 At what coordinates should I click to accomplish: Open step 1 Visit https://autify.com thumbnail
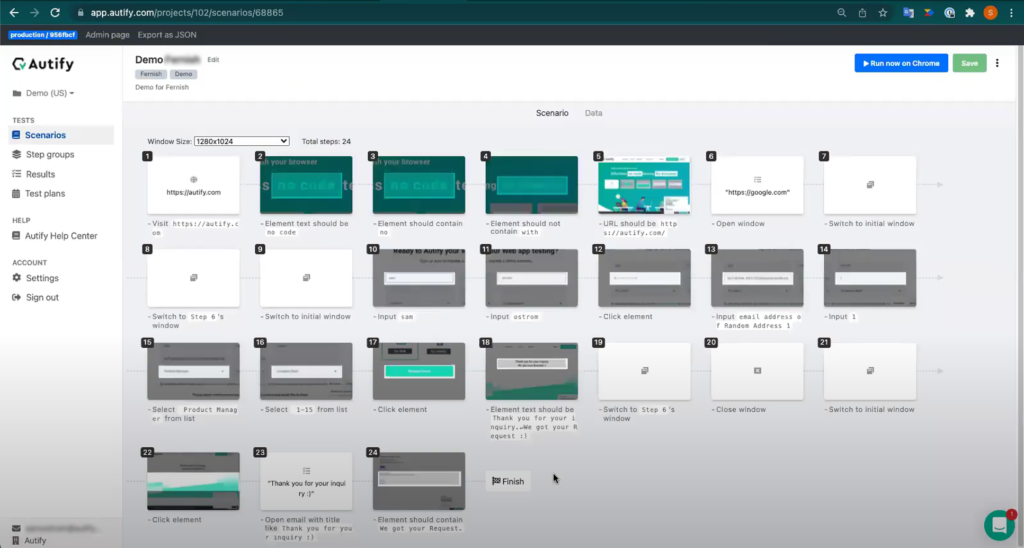193,185
